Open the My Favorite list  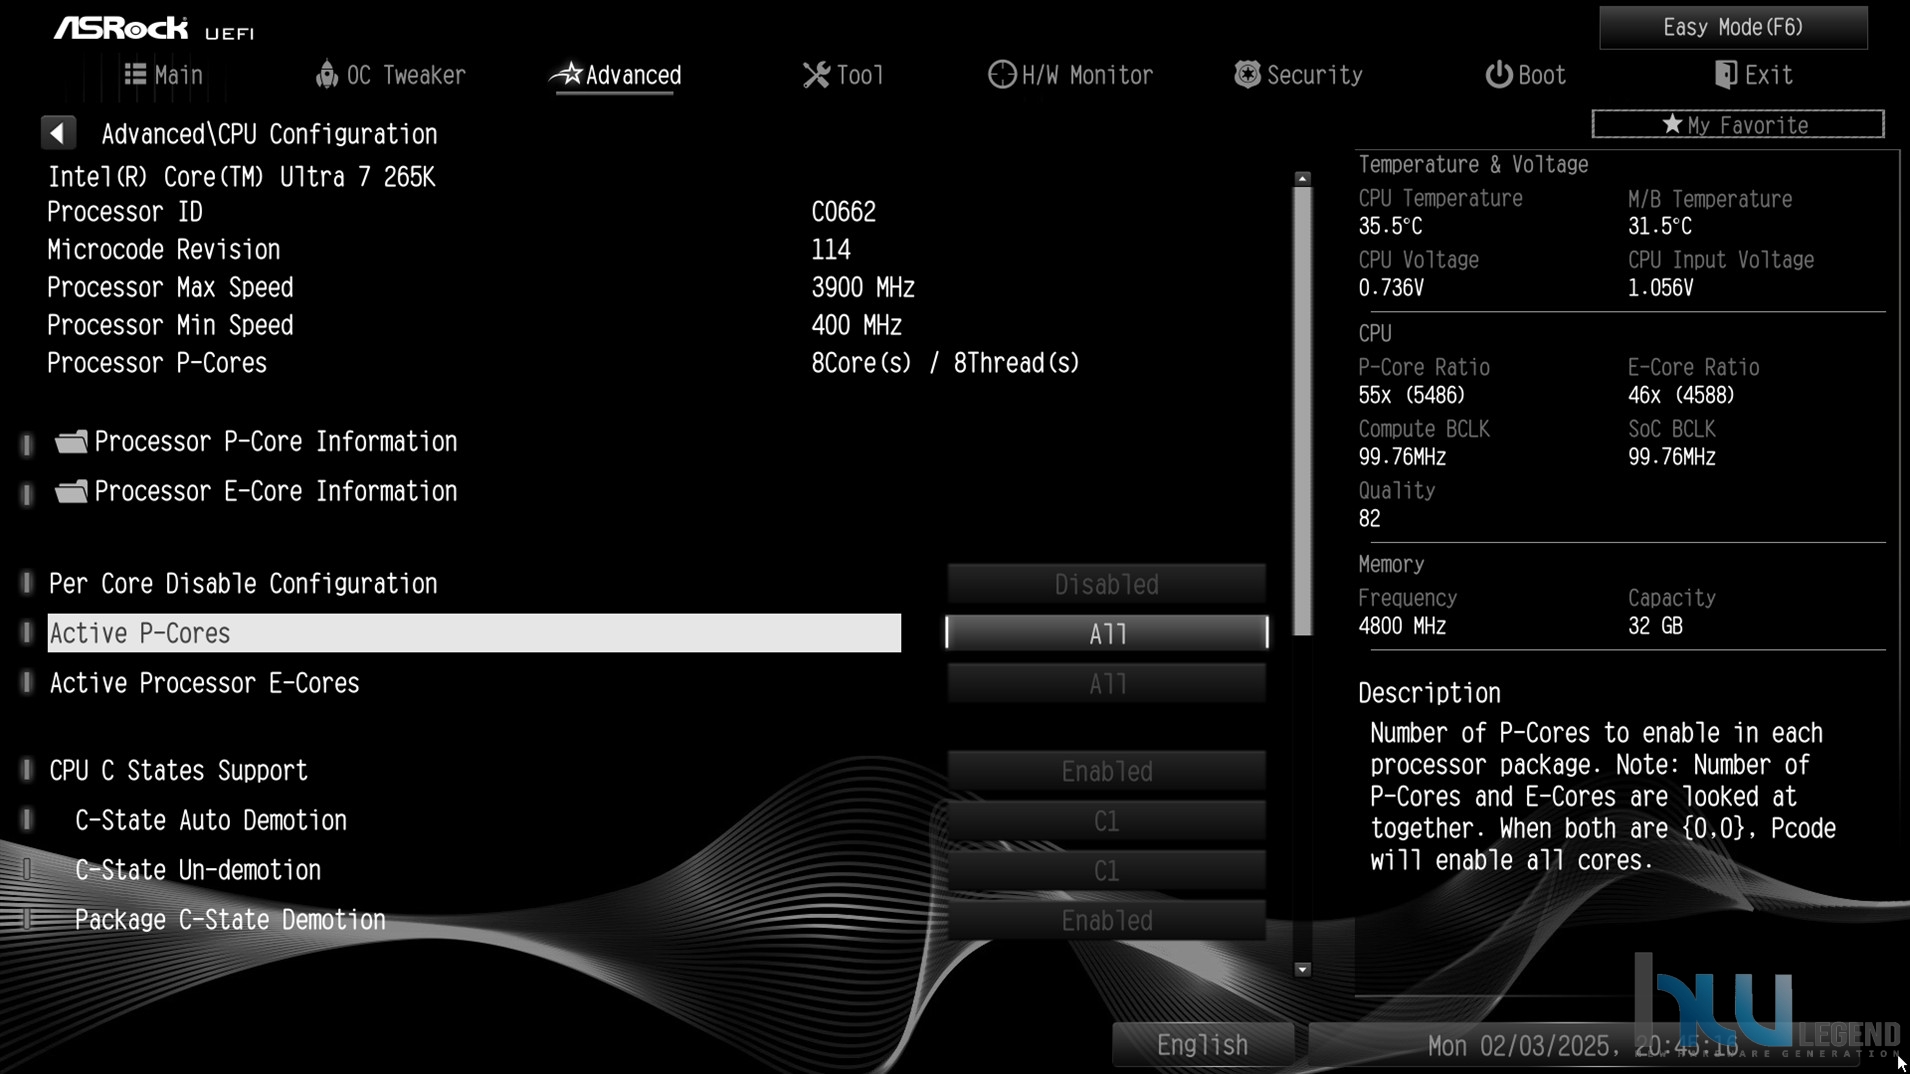[1738, 124]
